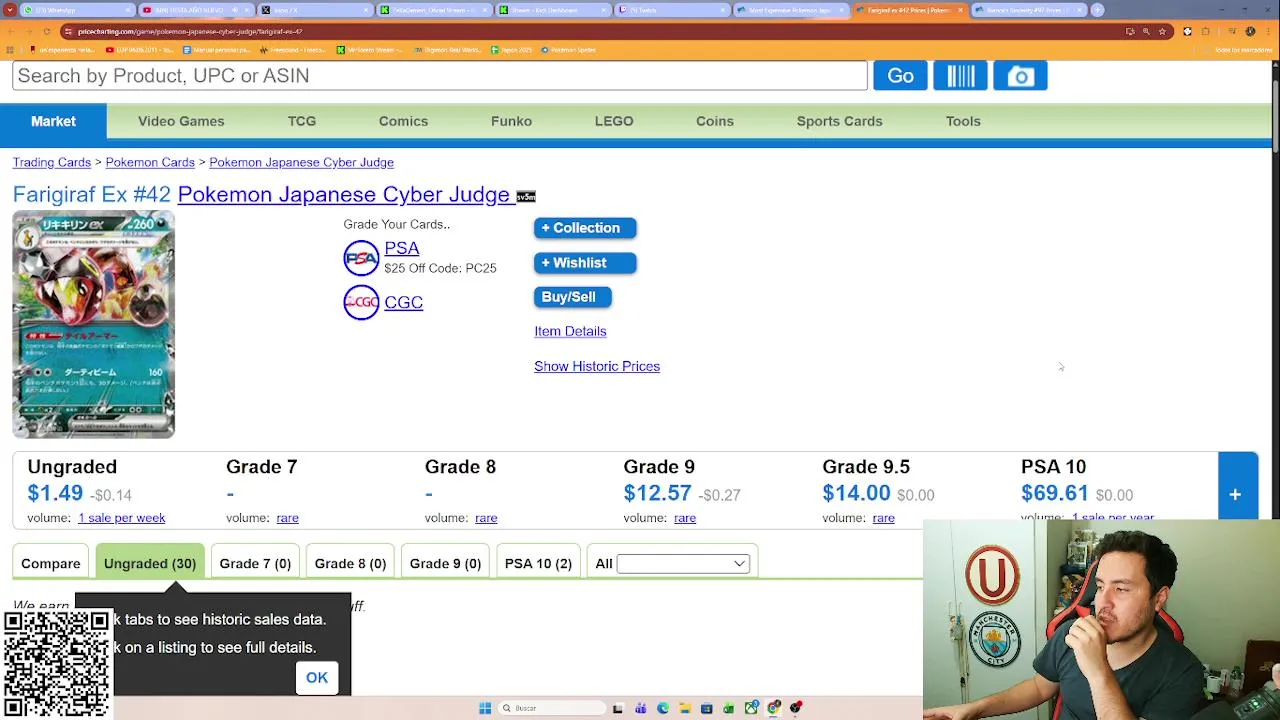Open Comics menu item
1280x720 pixels.
(403, 121)
